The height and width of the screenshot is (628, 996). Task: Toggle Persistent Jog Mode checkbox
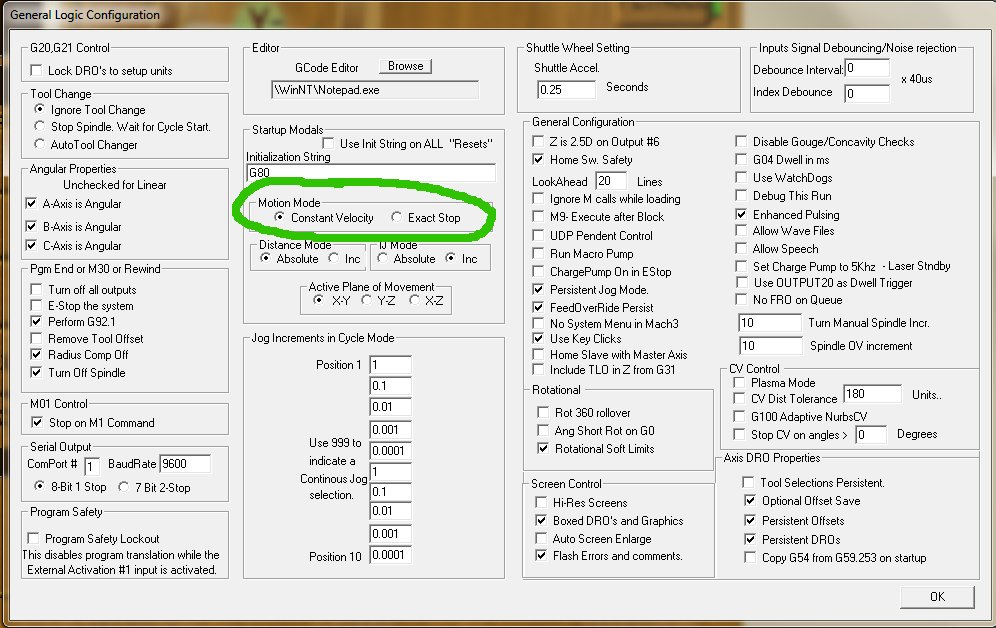539,289
